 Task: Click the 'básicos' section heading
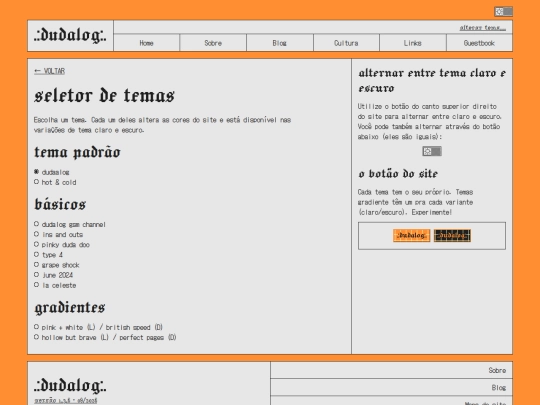[x=60, y=204]
